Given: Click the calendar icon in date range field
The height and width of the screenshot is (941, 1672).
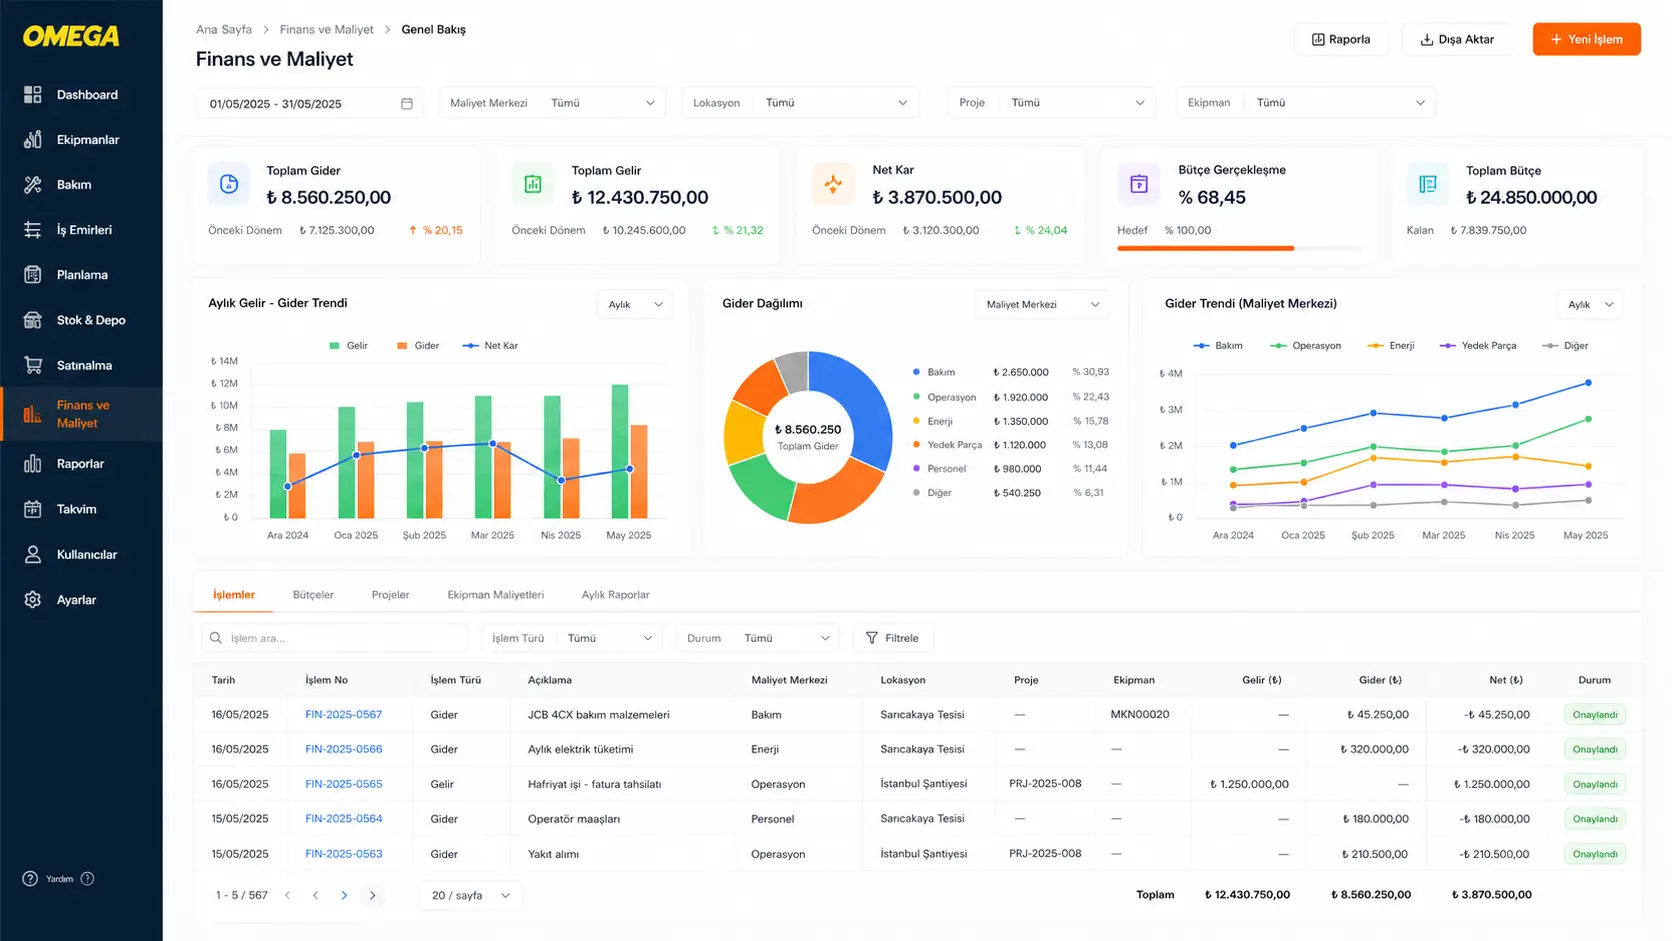Looking at the screenshot, I should [407, 103].
